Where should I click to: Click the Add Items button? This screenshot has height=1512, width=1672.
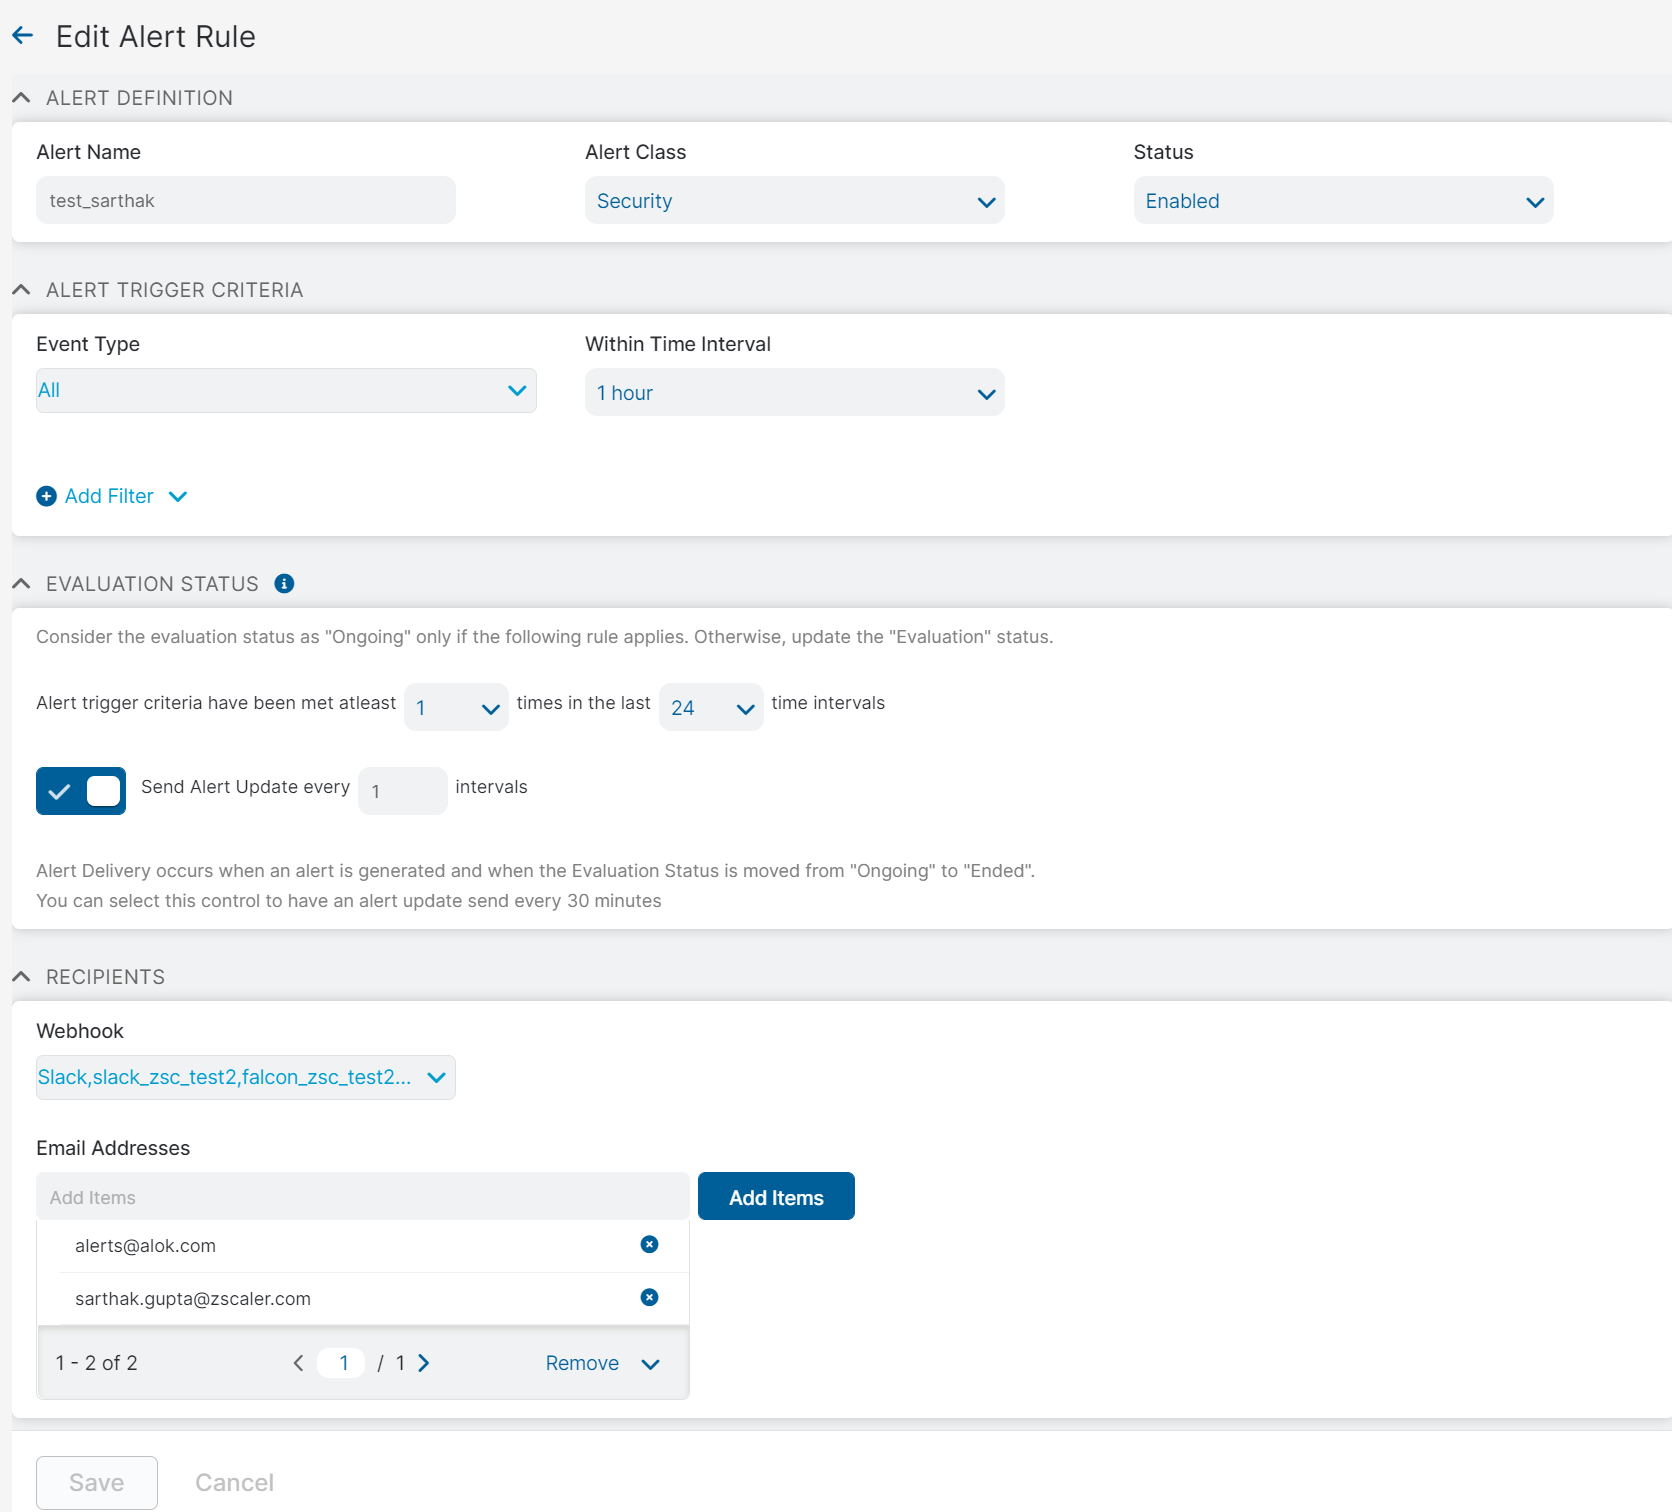(x=776, y=1197)
